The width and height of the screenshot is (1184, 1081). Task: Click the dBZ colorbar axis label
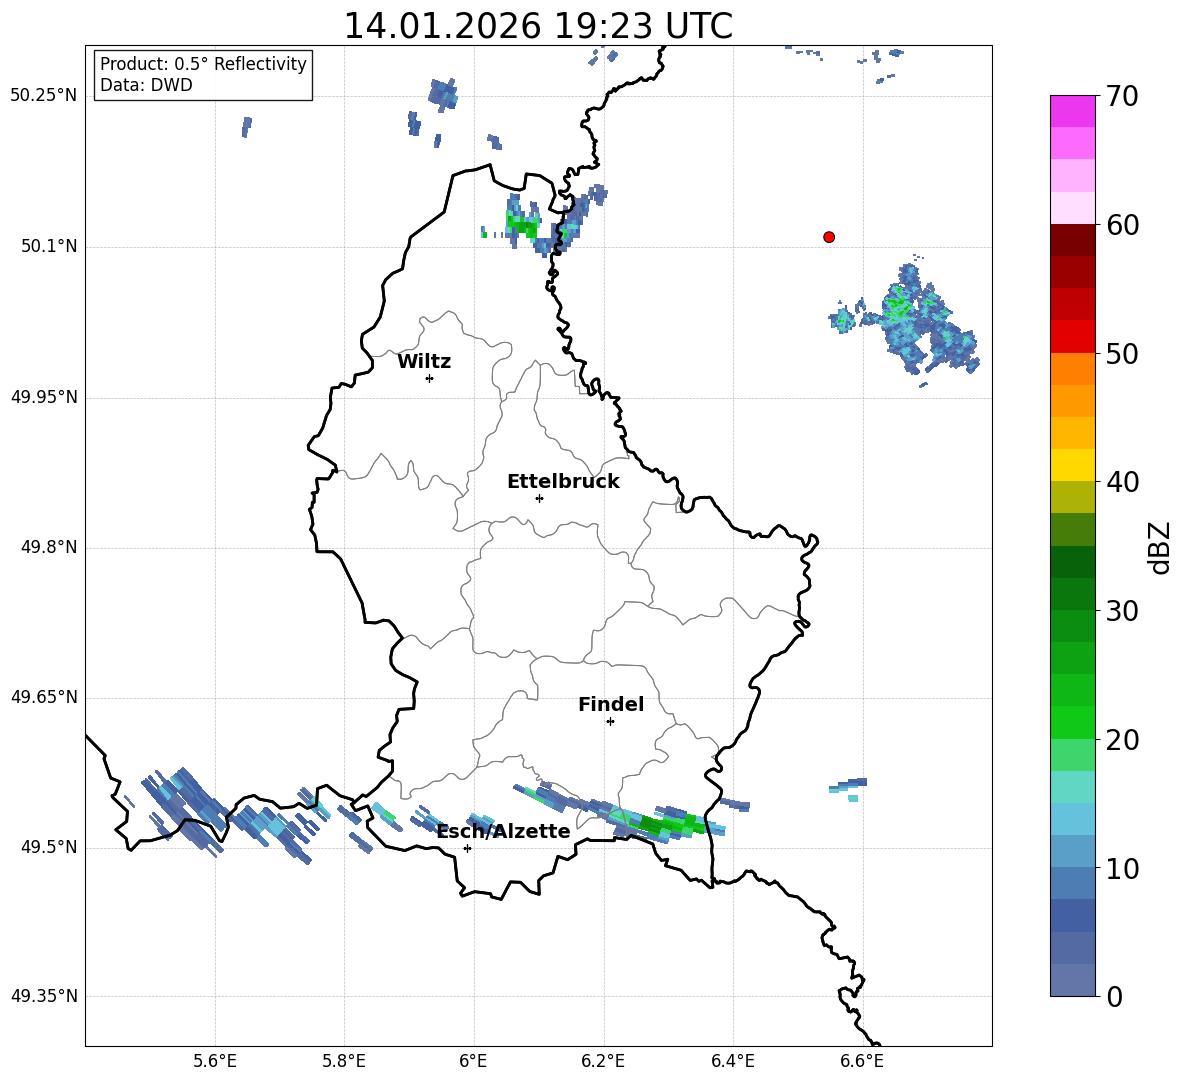pyautogui.click(x=1160, y=547)
